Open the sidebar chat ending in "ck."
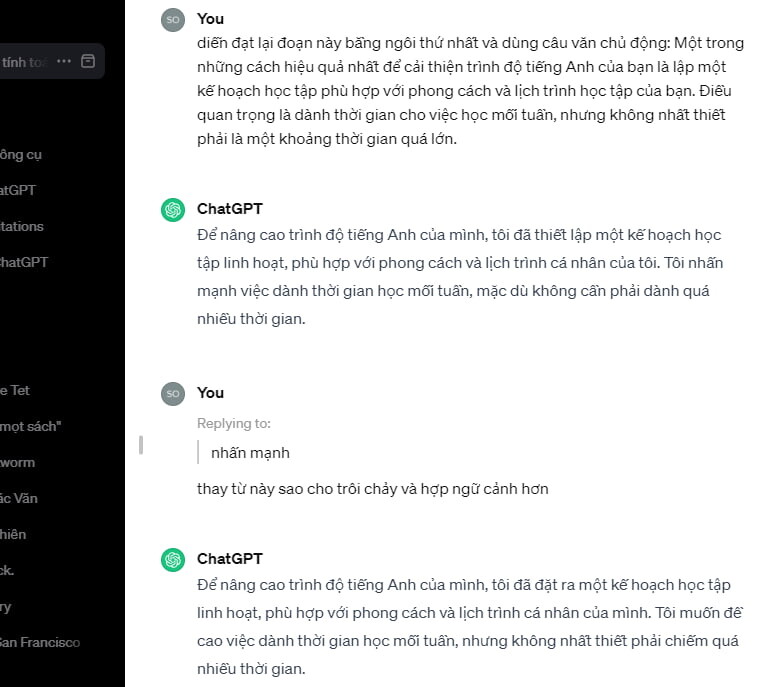This screenshot has height=687, width=765. pos(8,570)
